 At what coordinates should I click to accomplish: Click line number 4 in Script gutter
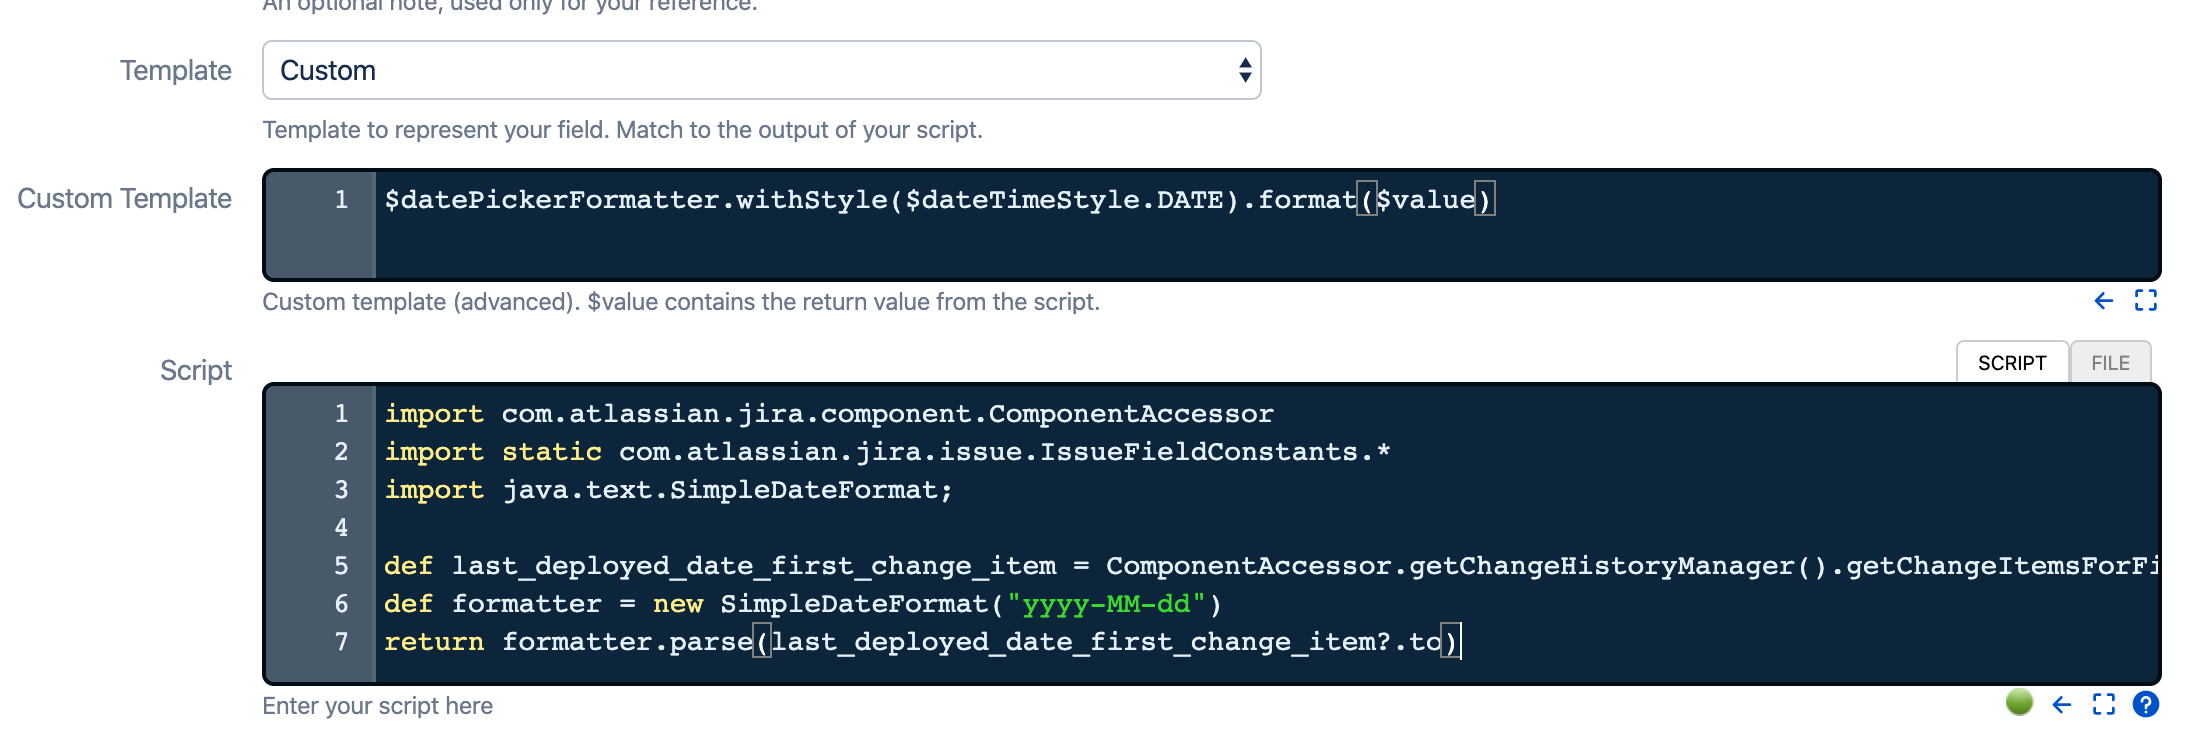[x=341, y=528]
